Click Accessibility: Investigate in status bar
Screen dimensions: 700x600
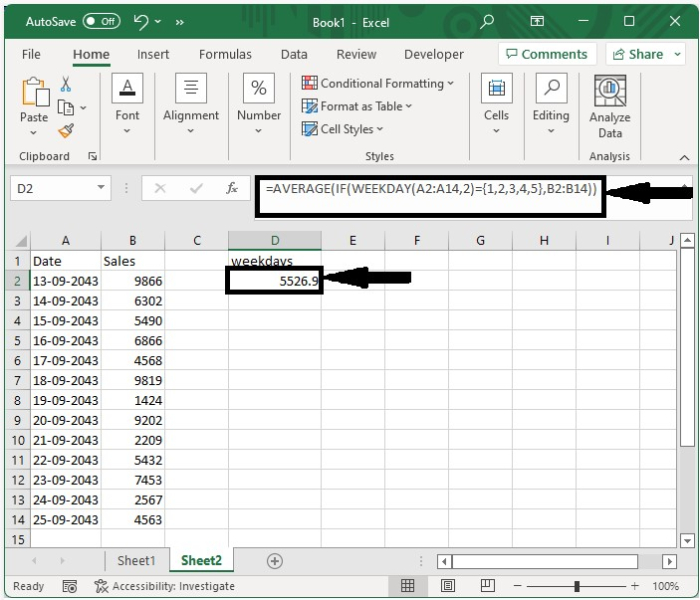(165, 586)
